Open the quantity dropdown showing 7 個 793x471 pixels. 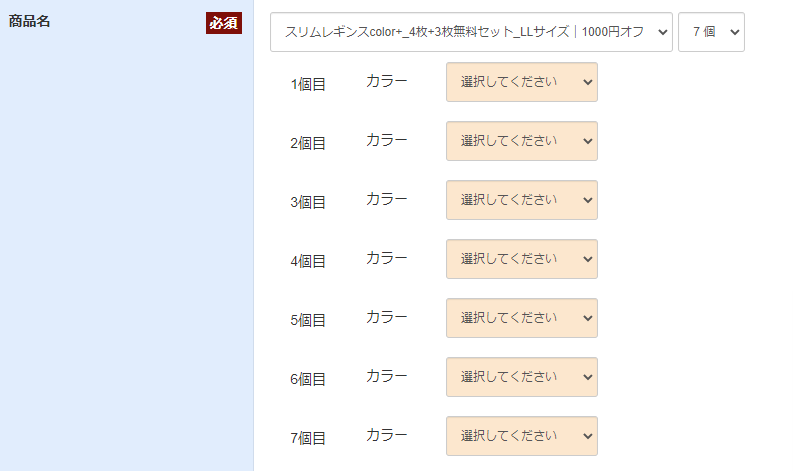click(x=711, y=32)
